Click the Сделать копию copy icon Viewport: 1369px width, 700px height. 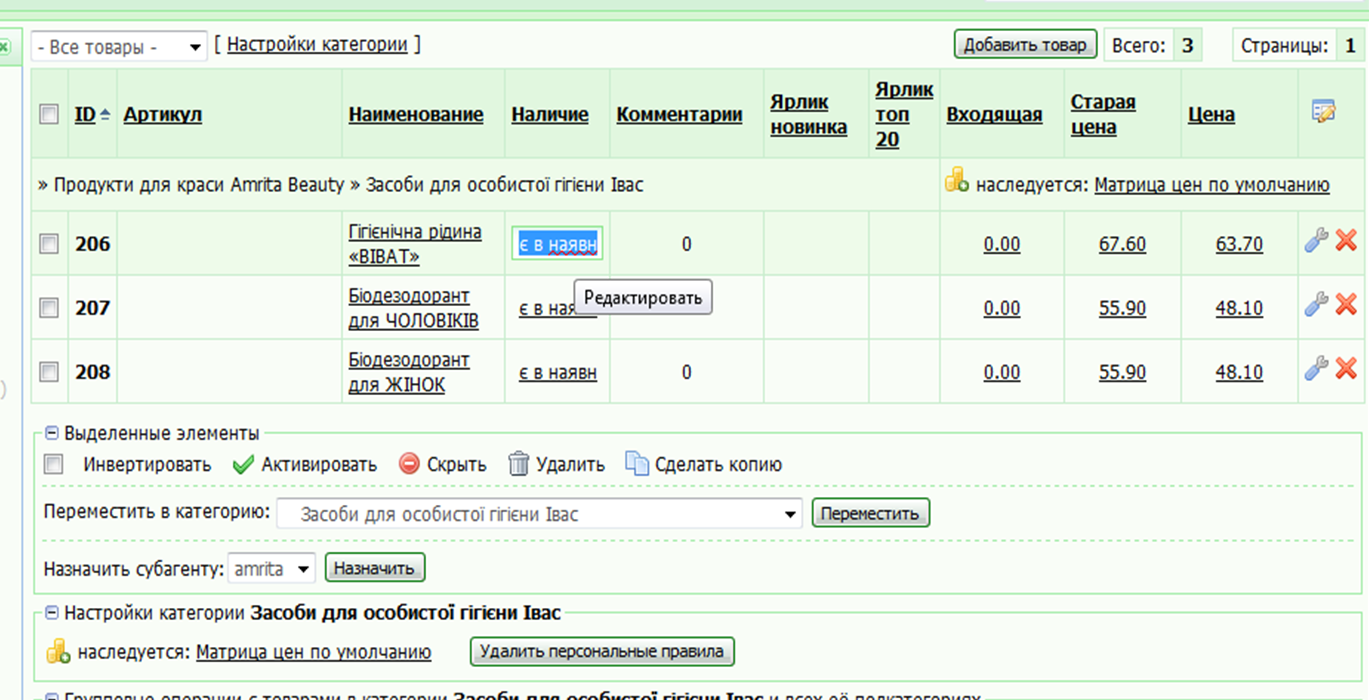coord(637,464)
